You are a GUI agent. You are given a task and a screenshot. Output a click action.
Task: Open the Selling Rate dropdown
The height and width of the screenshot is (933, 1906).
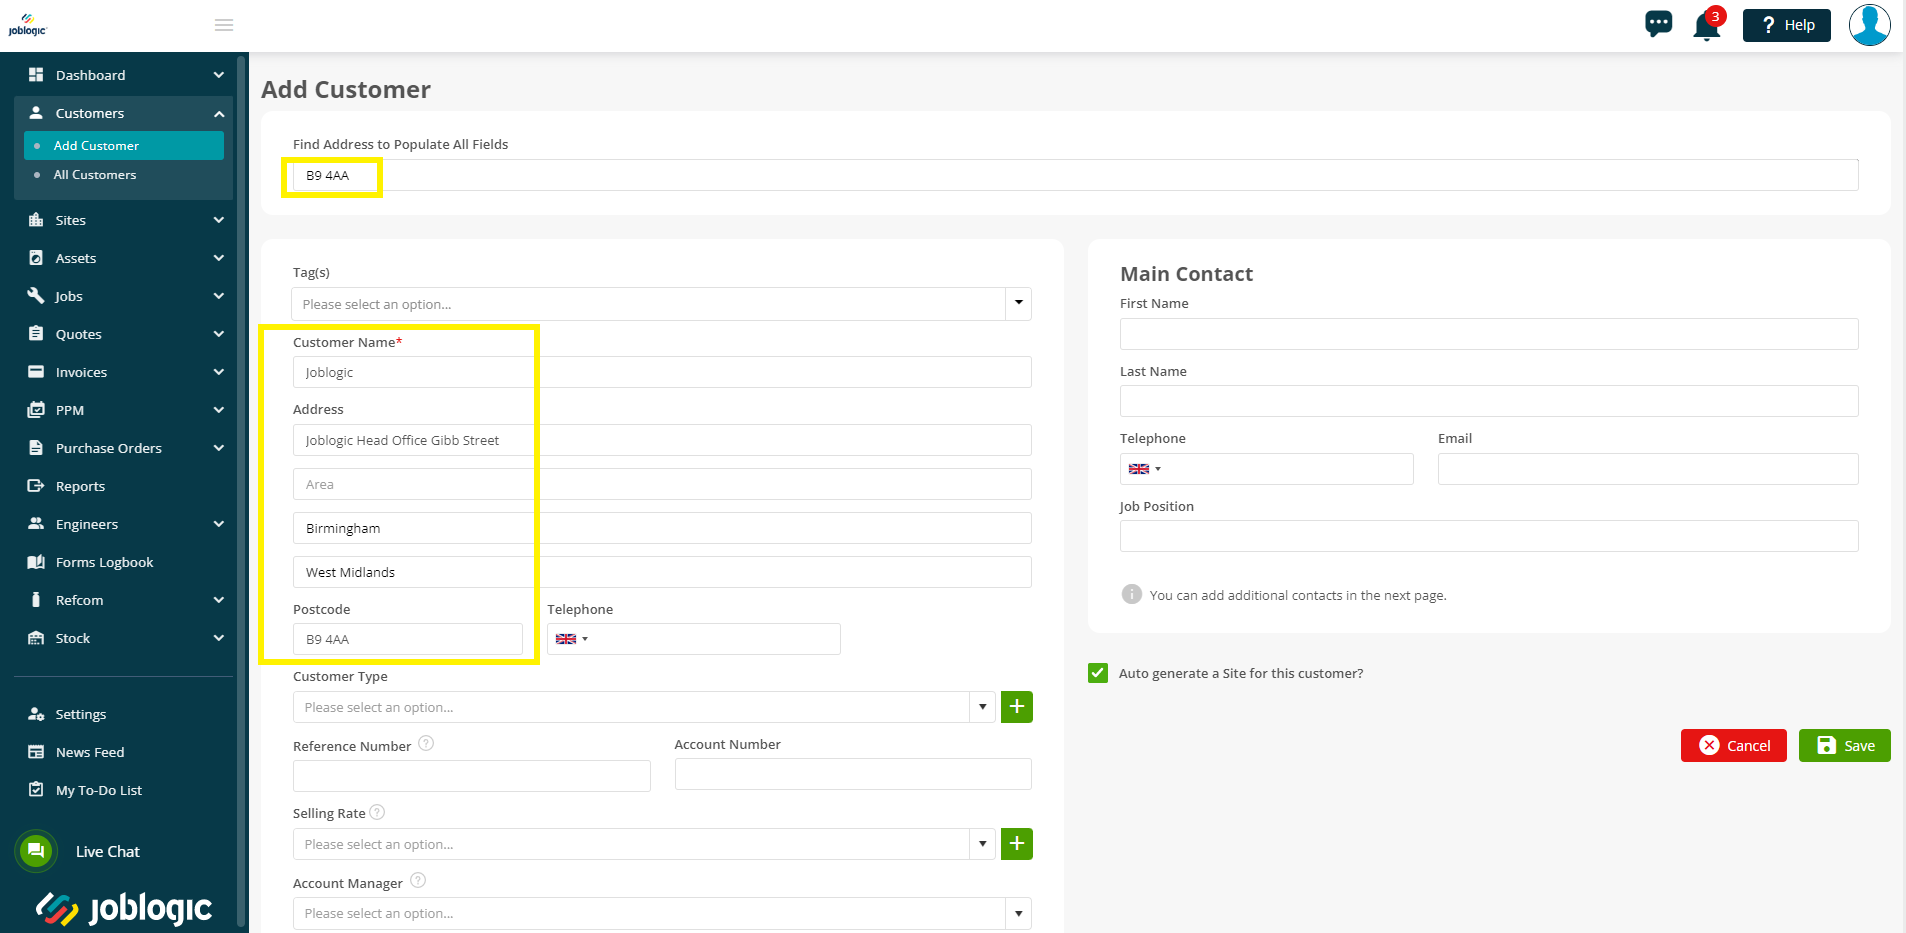pos(644,844)
